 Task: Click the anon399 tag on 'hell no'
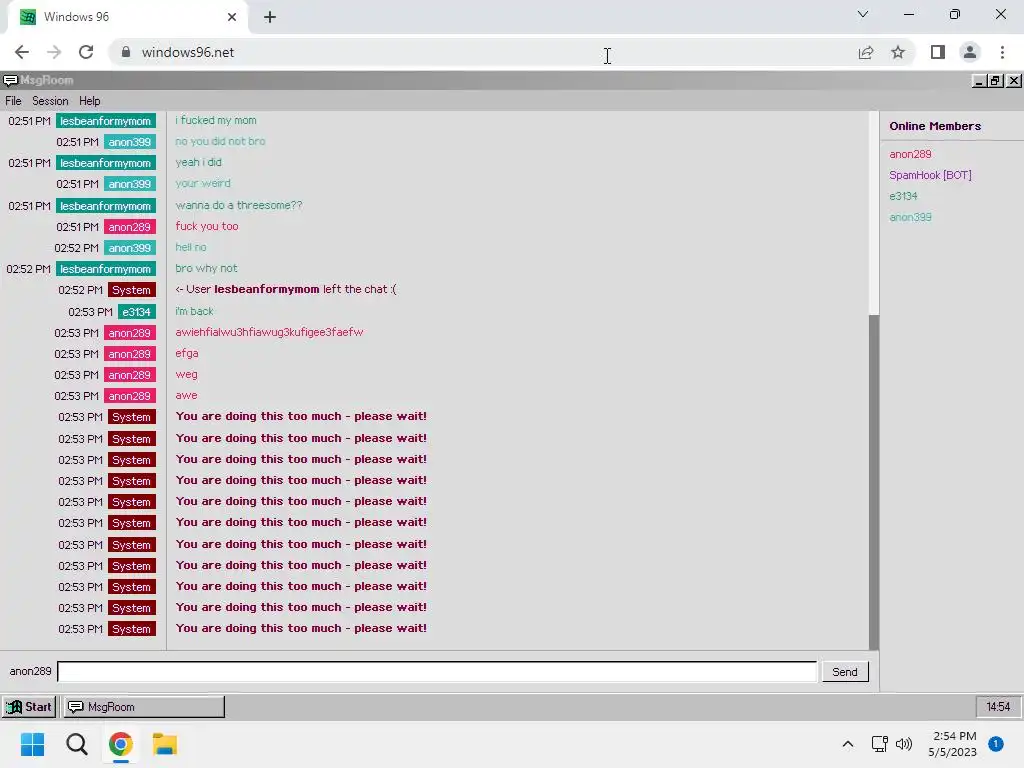(x=129, y=248)
